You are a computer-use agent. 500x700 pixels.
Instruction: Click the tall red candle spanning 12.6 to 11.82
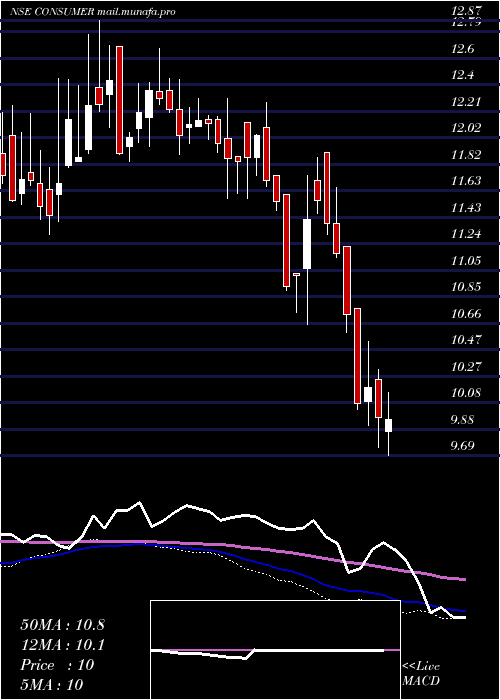click(x=119, y=100)
